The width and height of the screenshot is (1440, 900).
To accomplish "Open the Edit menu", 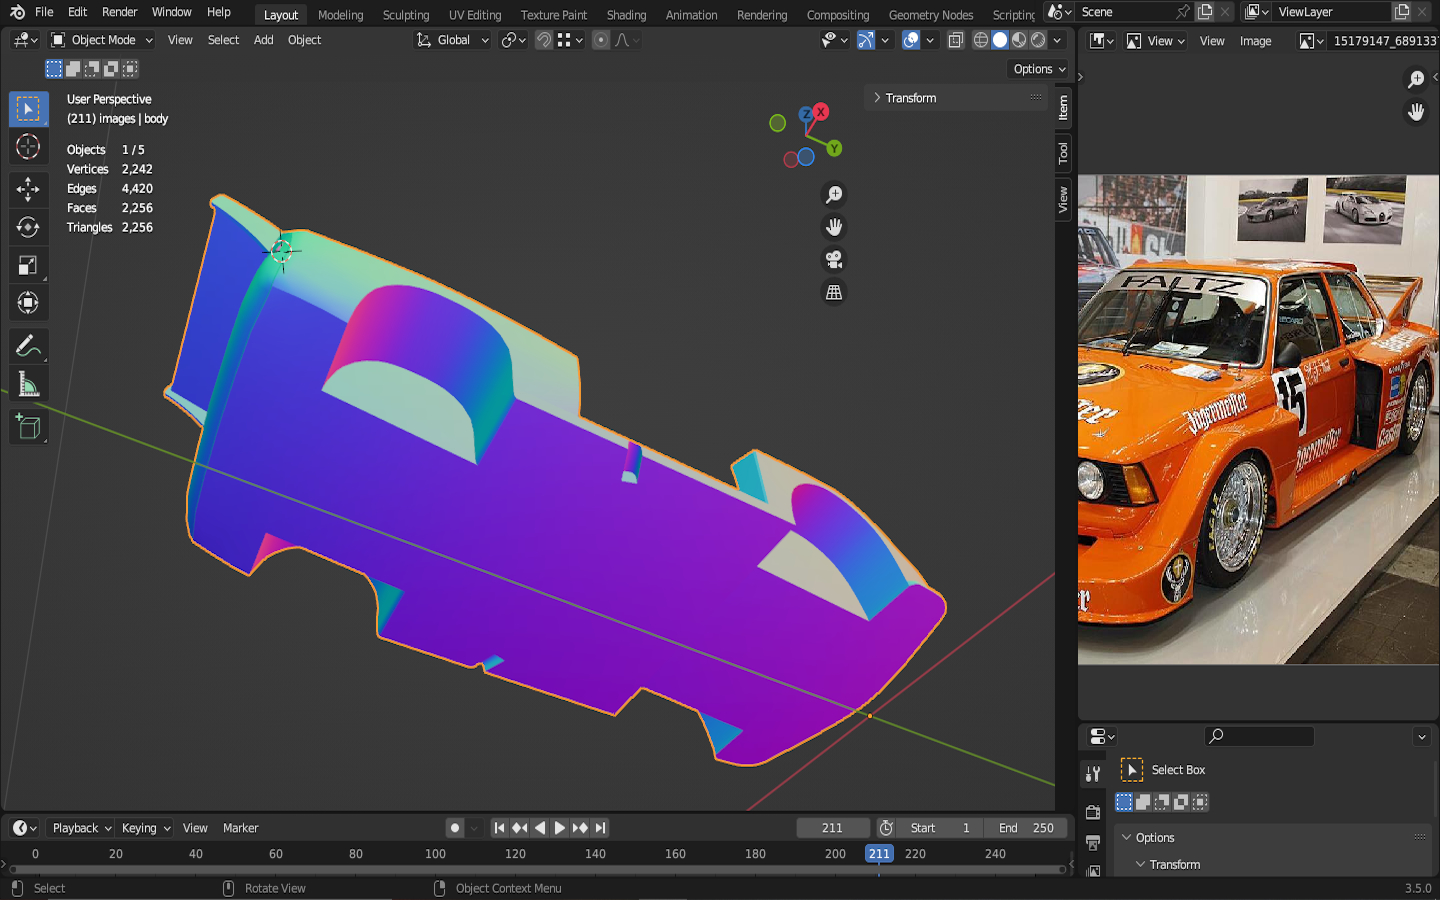I will [77, 12].
